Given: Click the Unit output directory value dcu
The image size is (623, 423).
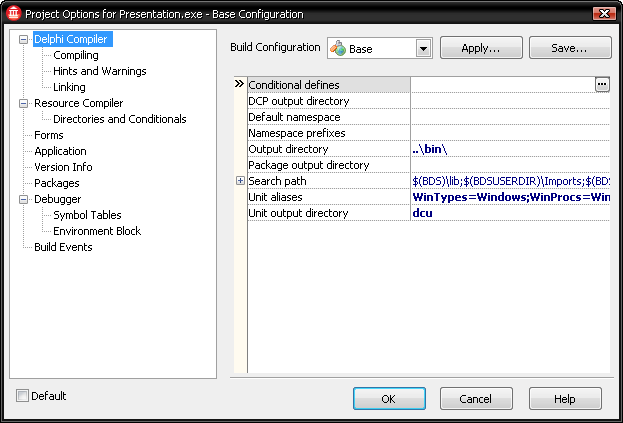Looking at the screenshot, I should [x=422, y=213].
